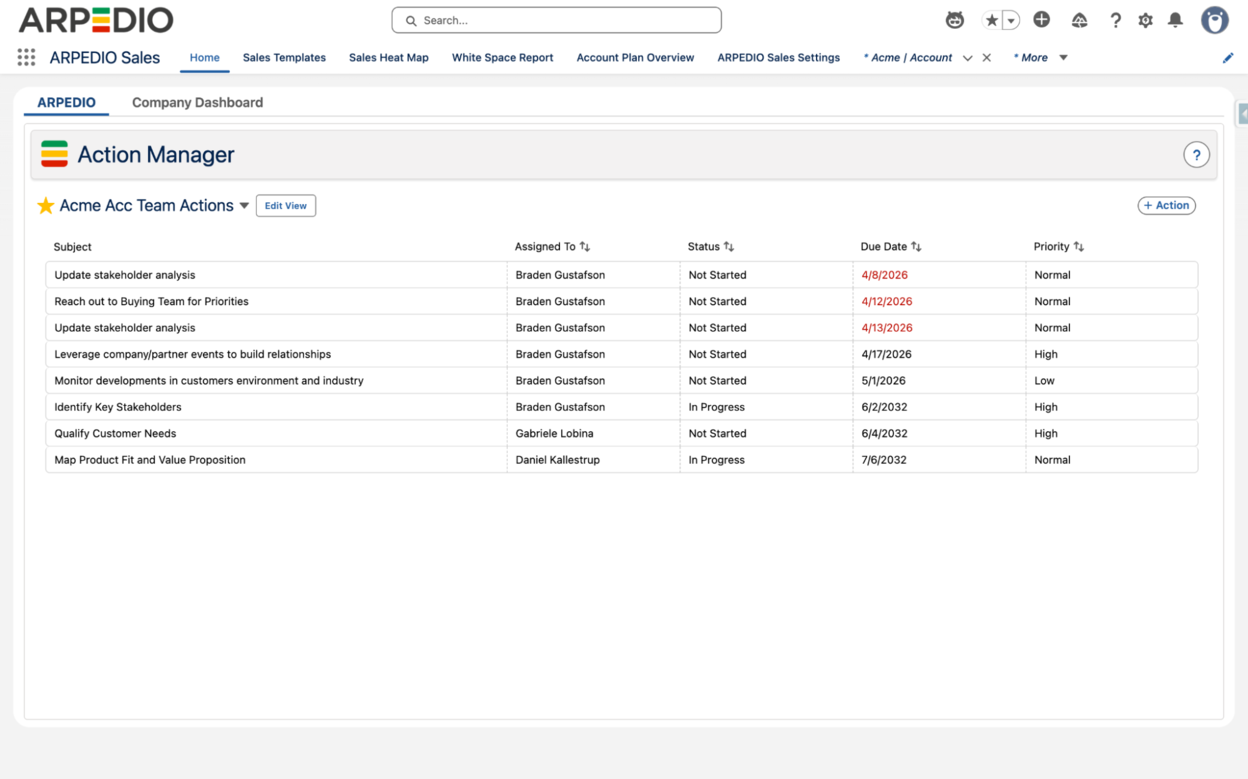Screen dimensions: 1248x779
Task: Click the overdue date 4/13/2026
Action: [887, 328]
